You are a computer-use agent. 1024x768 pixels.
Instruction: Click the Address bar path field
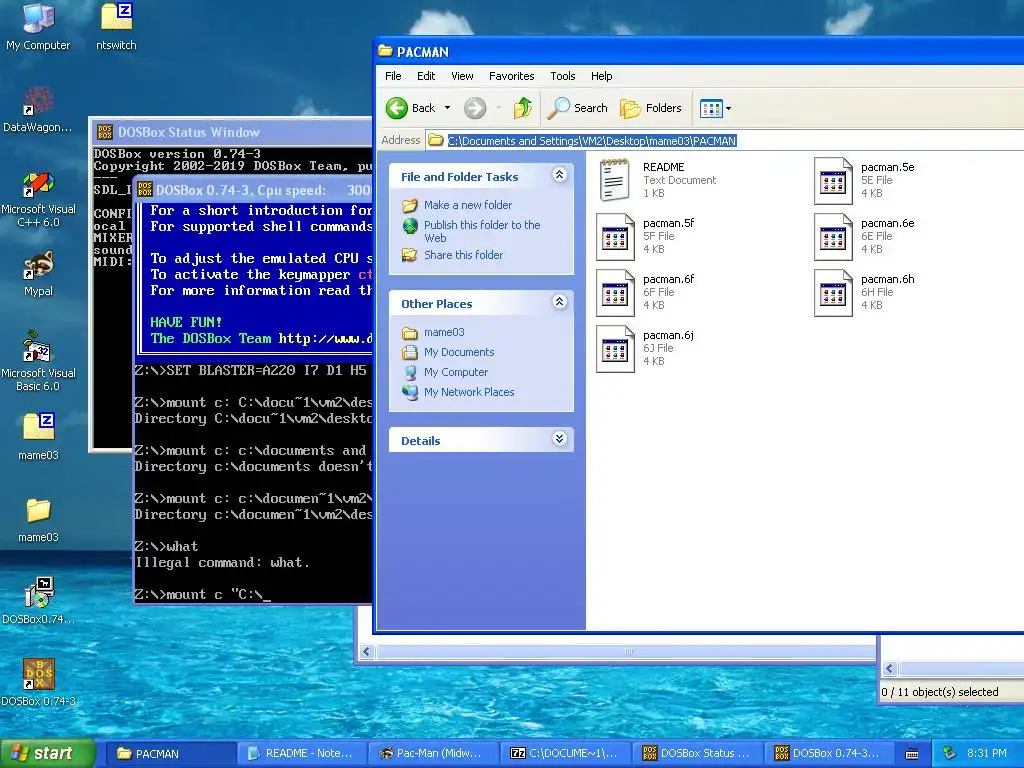[x=725, y=140]
